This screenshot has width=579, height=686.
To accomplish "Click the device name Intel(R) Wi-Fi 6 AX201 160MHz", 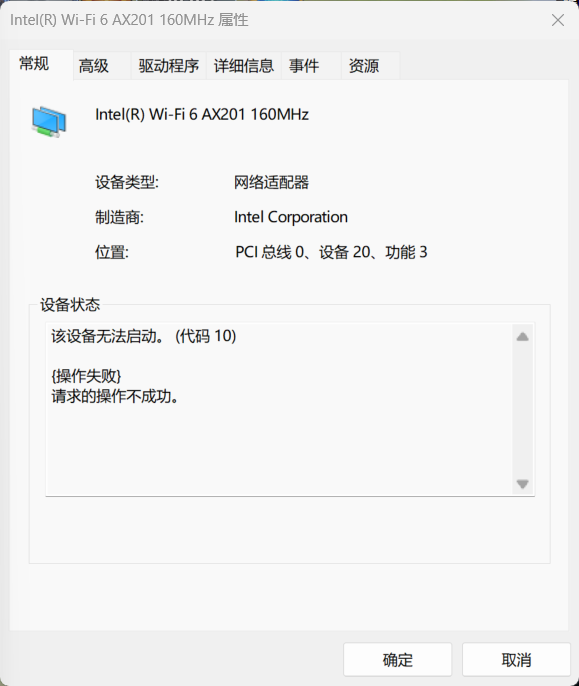I will tap(202, 115).
